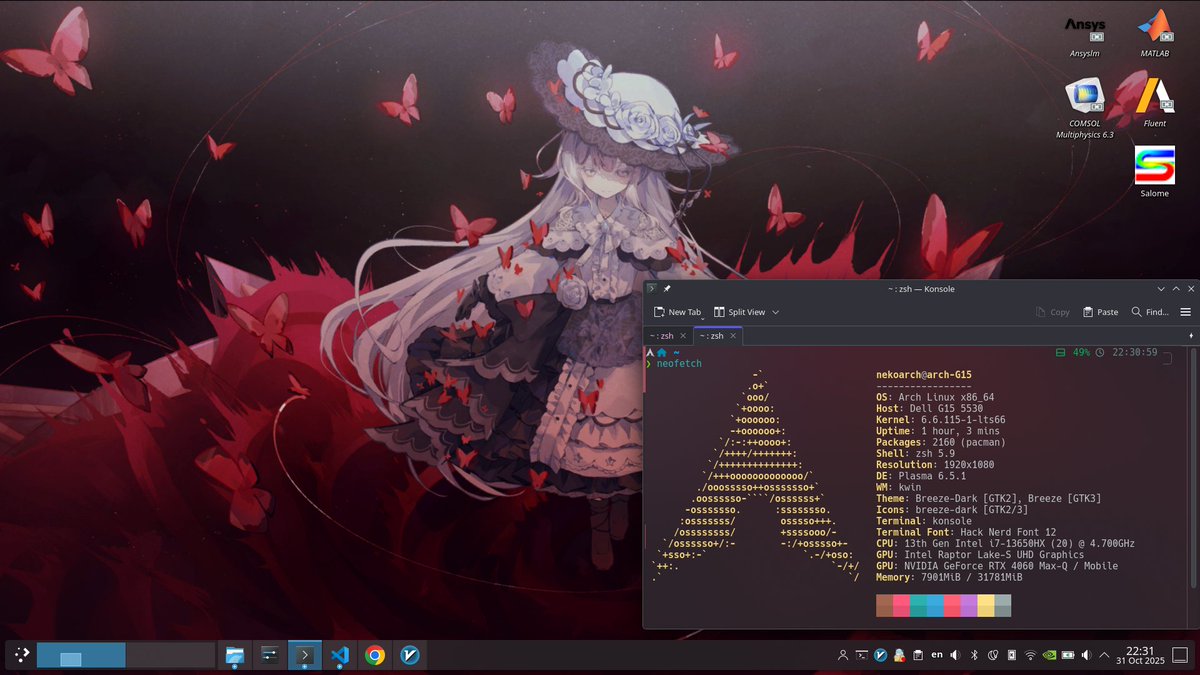Open Find... in Konsole toolbar
Screen dimensions: 1200x675
(1149, 312)
